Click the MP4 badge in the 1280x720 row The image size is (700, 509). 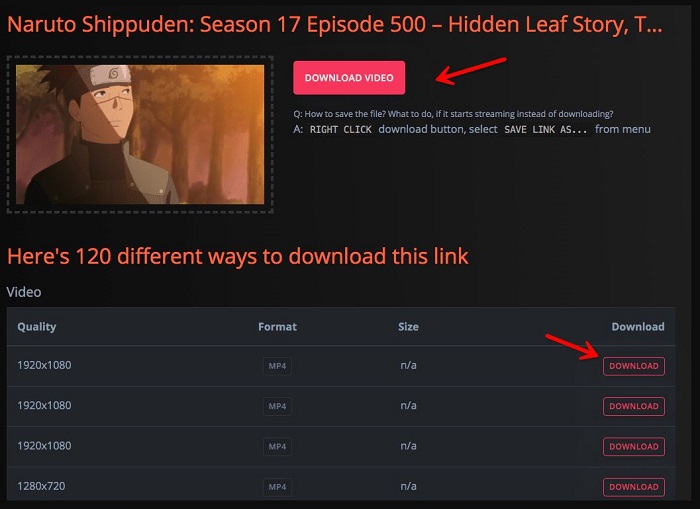tap(277, 487)
